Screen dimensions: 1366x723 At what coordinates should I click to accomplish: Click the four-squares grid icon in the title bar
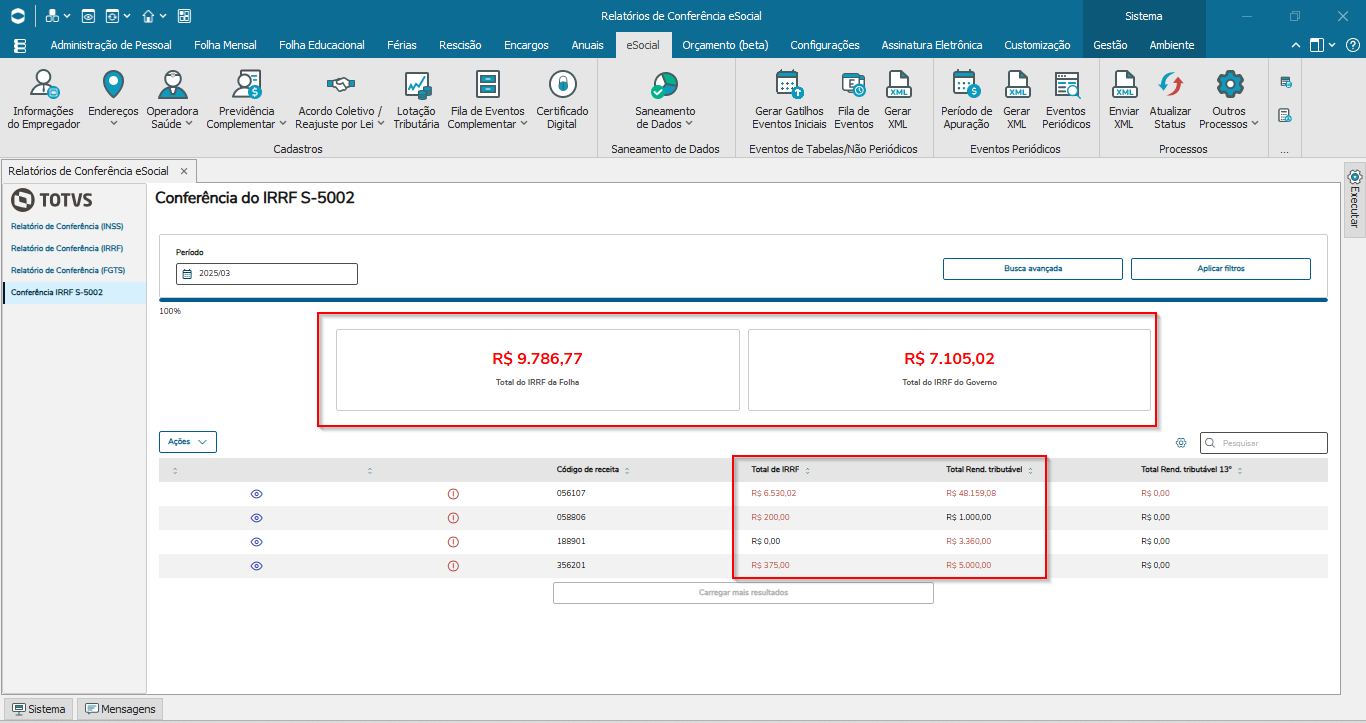(183, 16)
